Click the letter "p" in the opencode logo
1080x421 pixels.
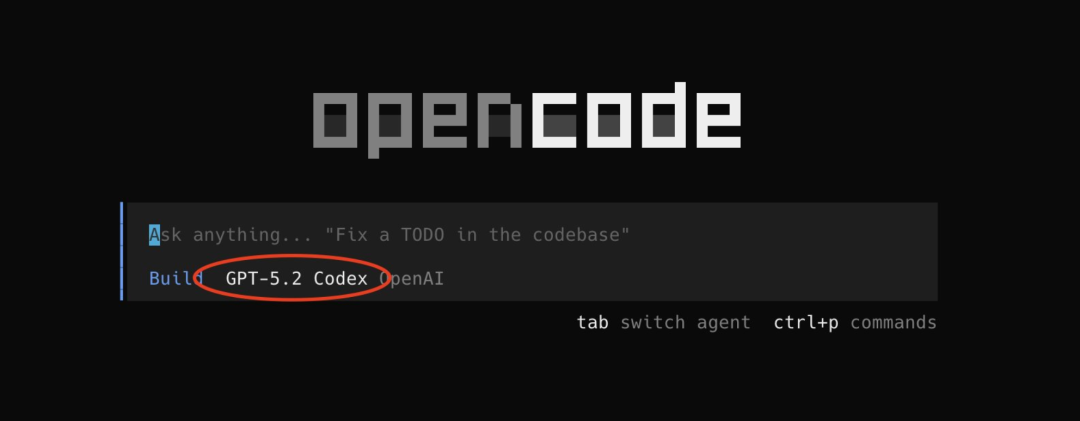389,125
